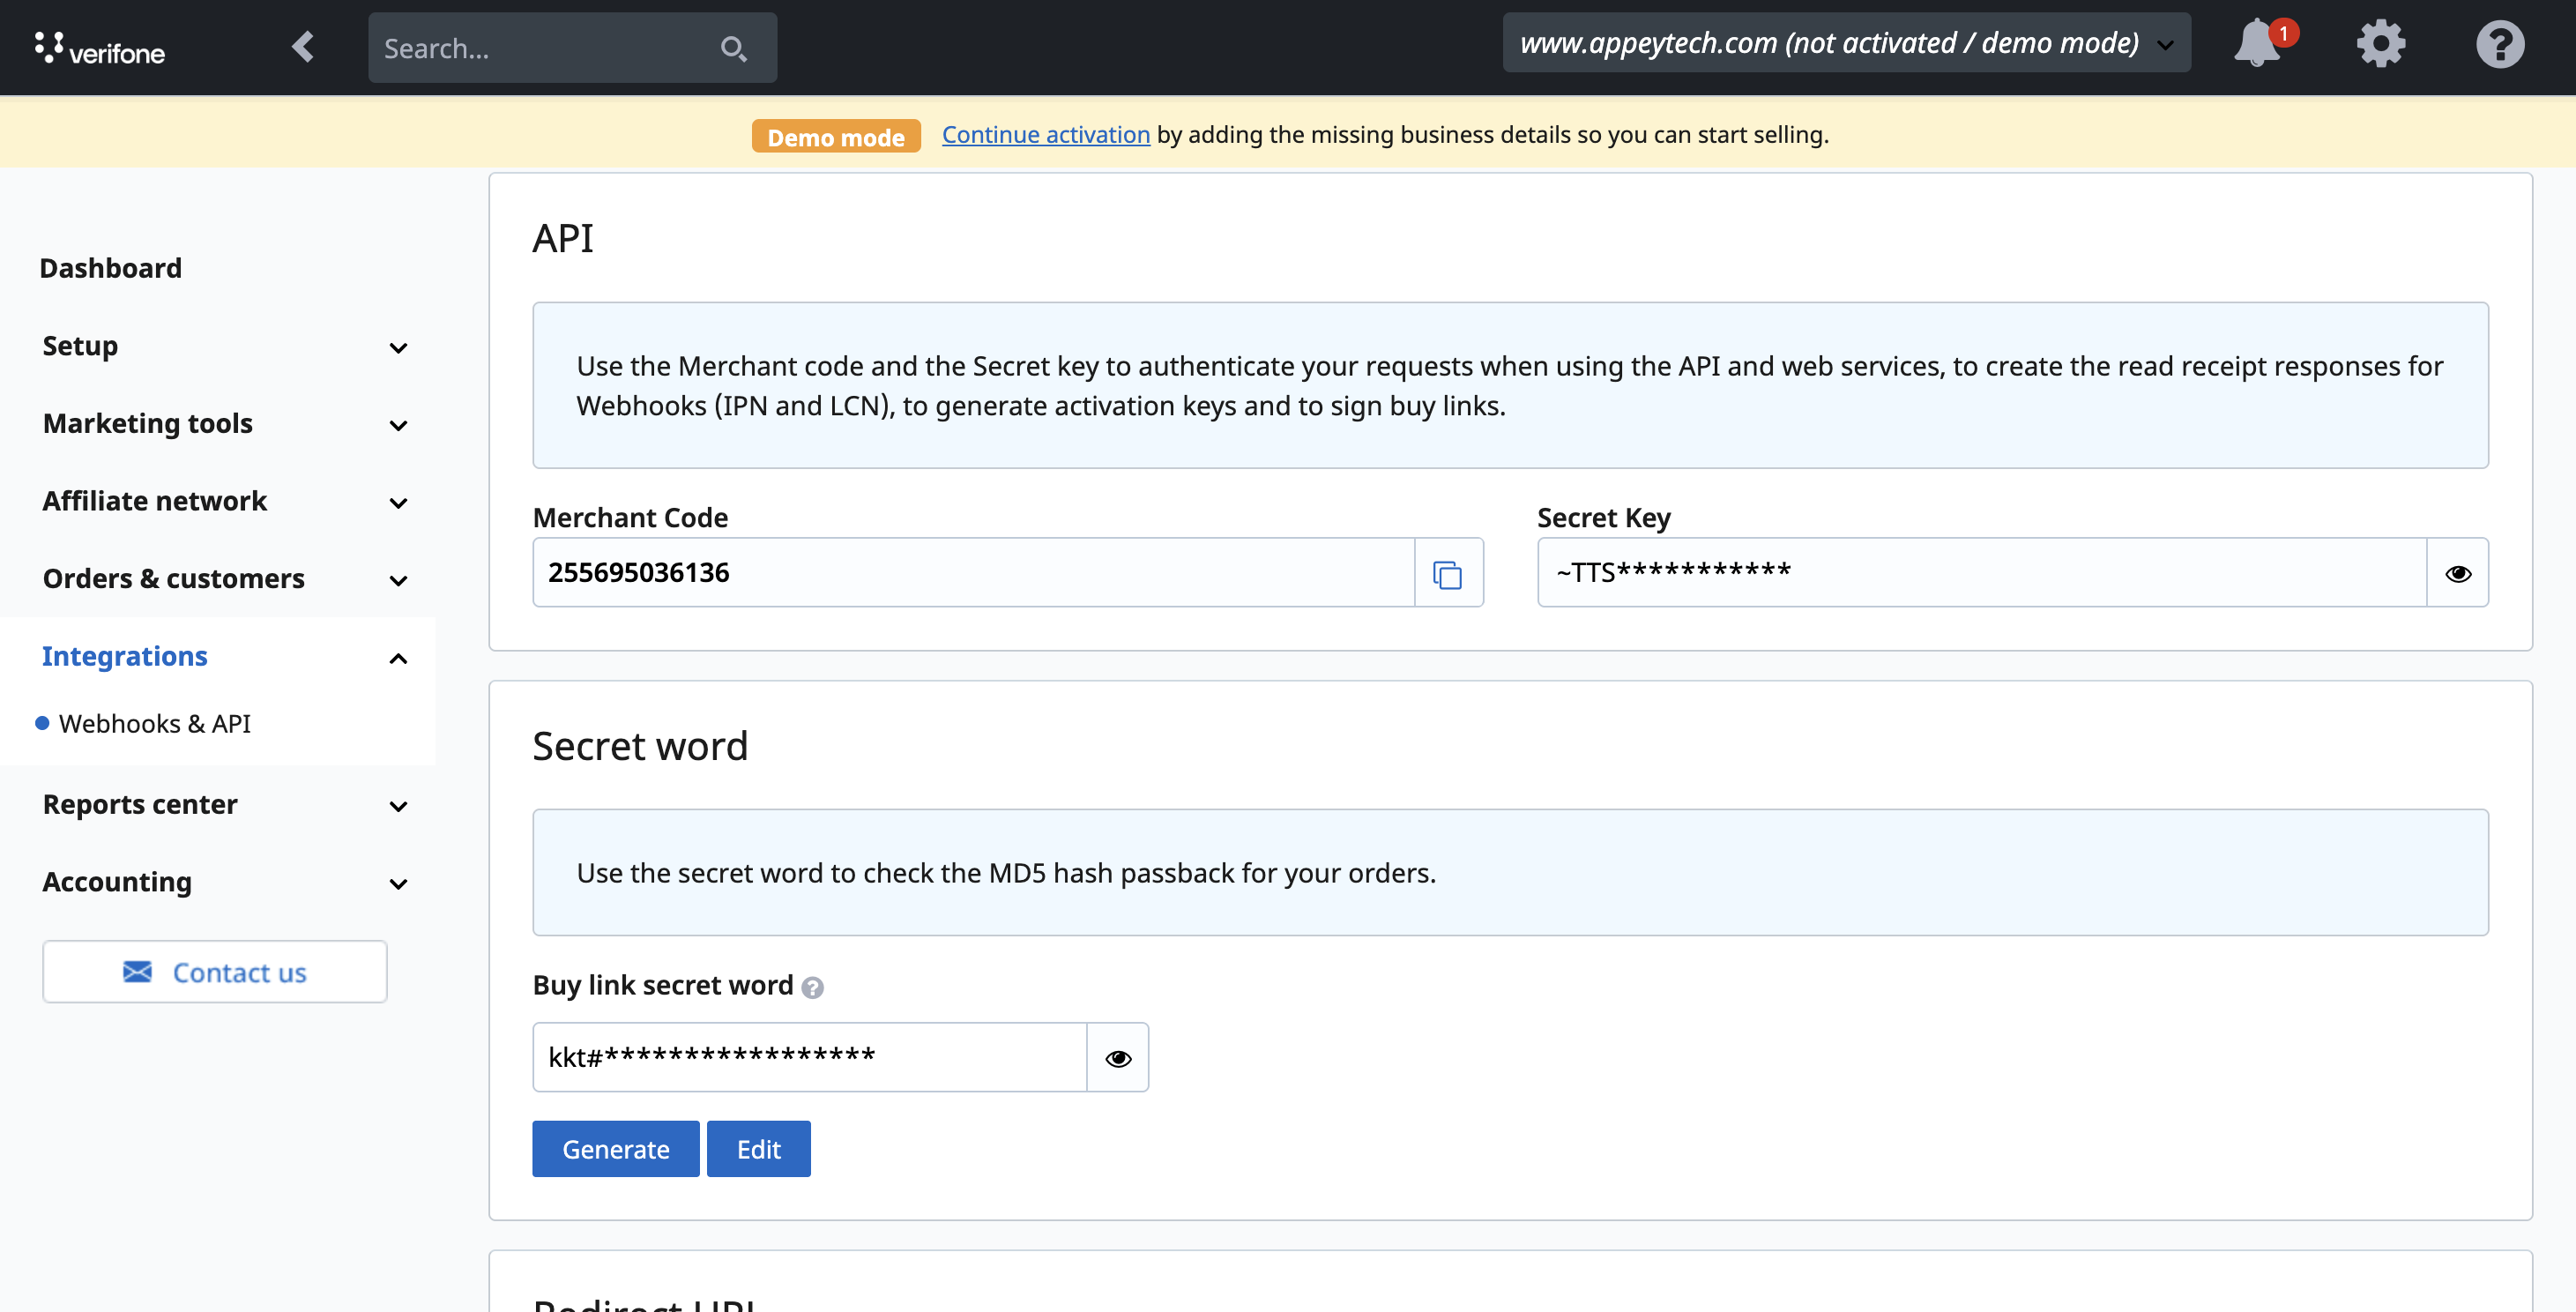
Task: Open the help question mark icon
Action: tap(2499, 44)
